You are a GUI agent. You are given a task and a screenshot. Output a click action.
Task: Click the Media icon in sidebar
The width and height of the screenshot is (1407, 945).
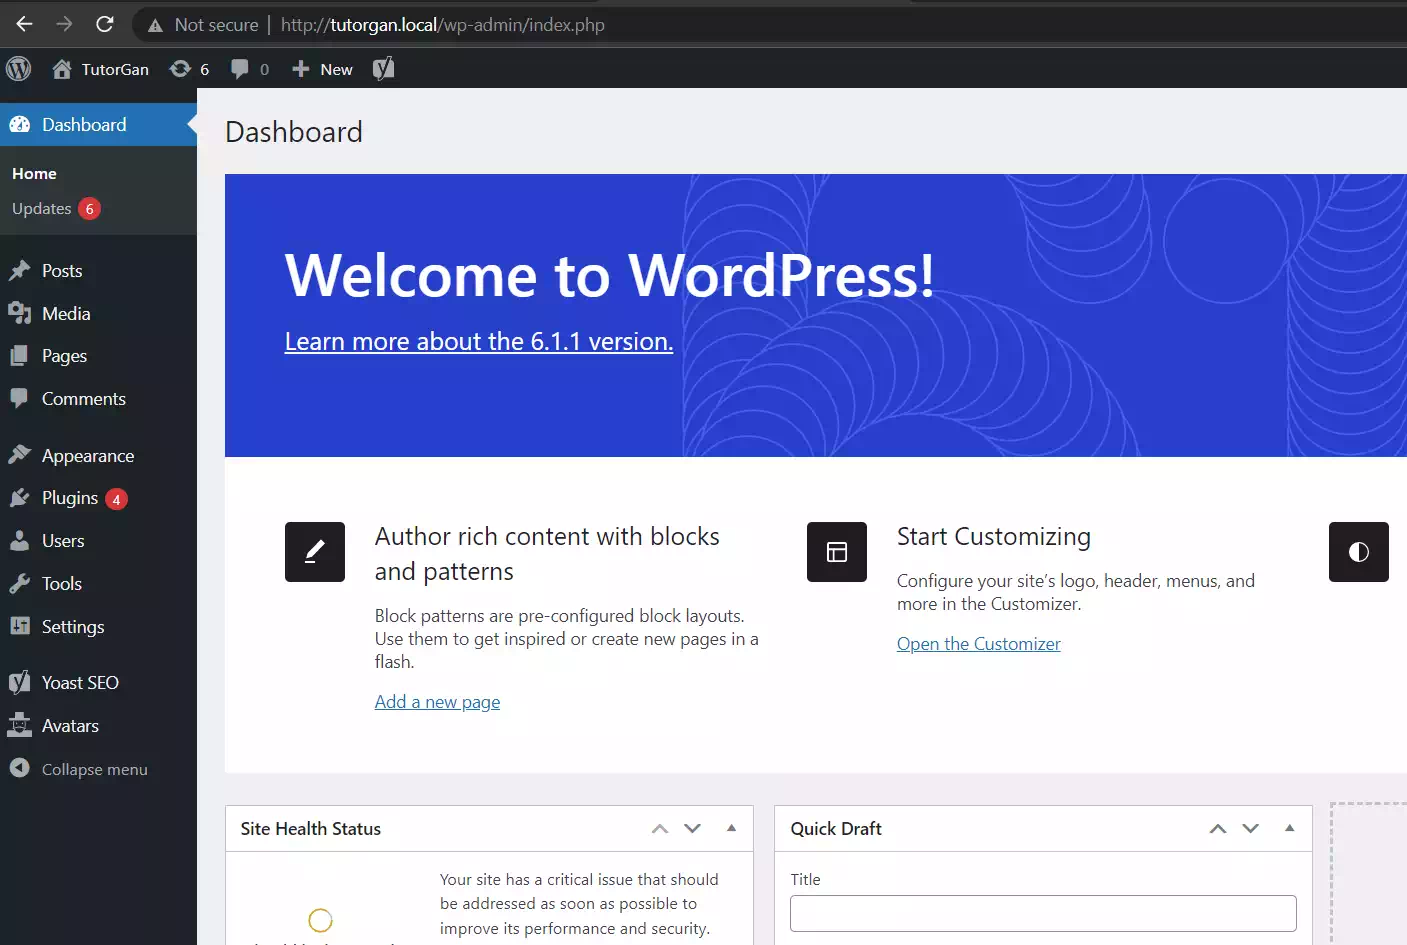tap(20, 314)
